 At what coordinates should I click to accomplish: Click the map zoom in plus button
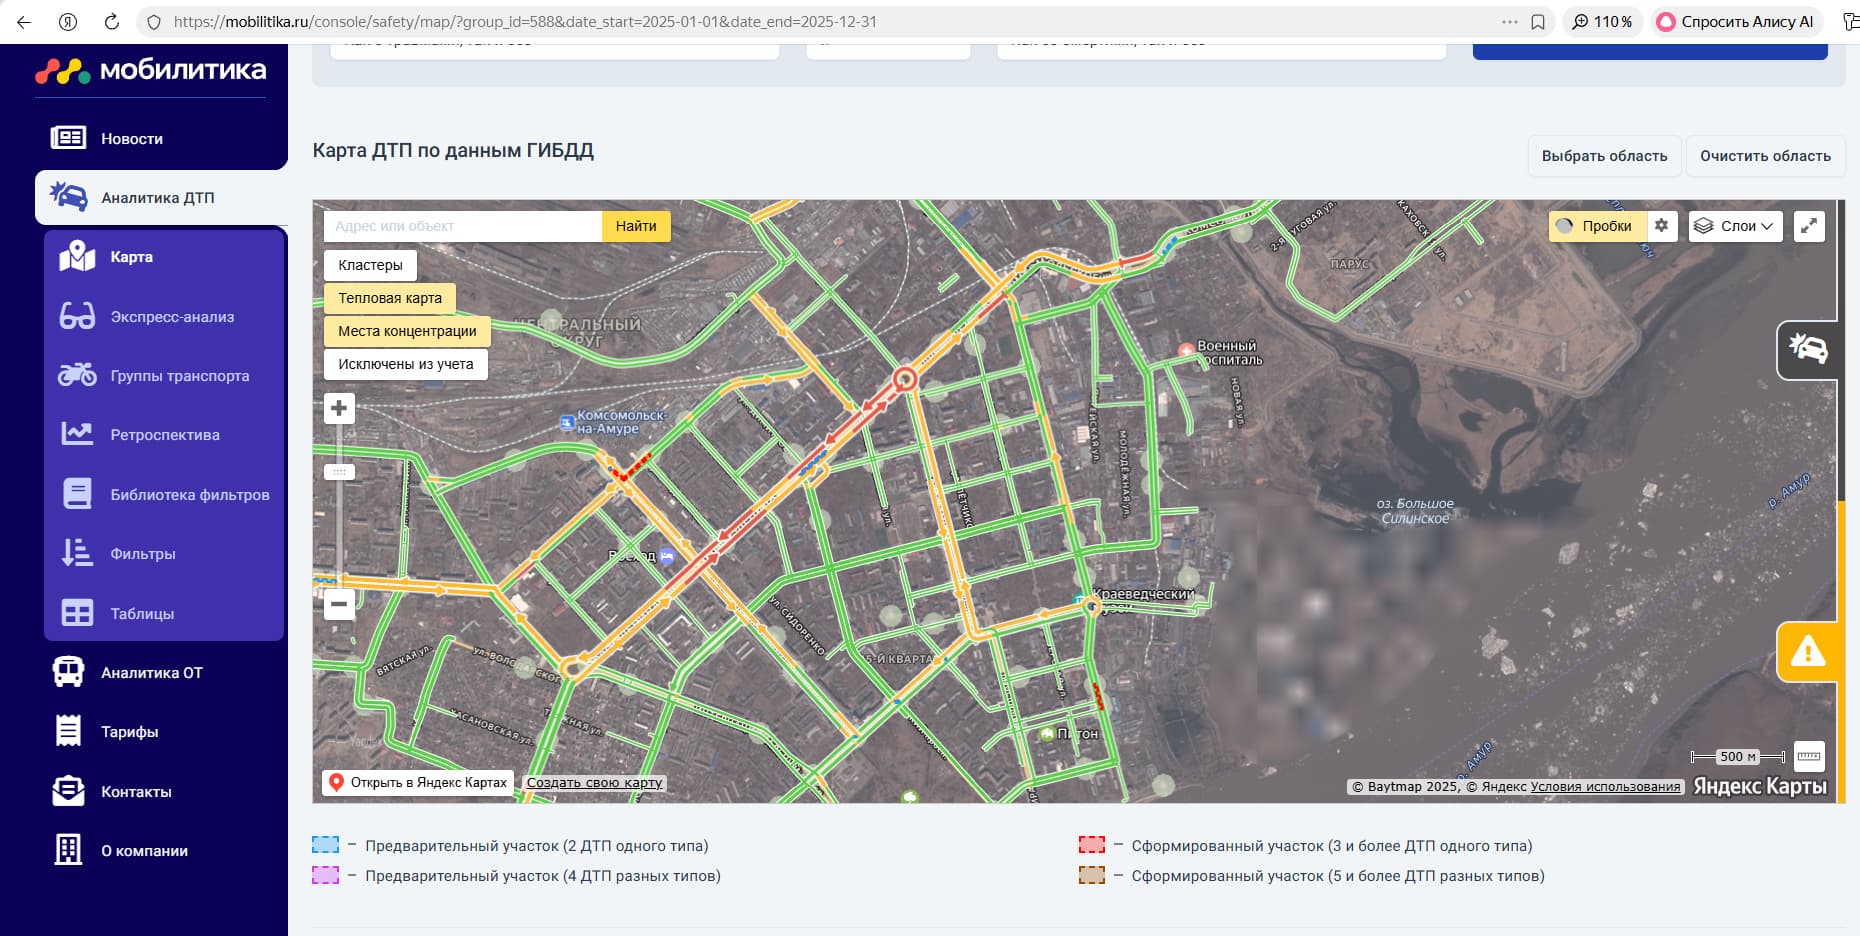[x=339, y=408]
